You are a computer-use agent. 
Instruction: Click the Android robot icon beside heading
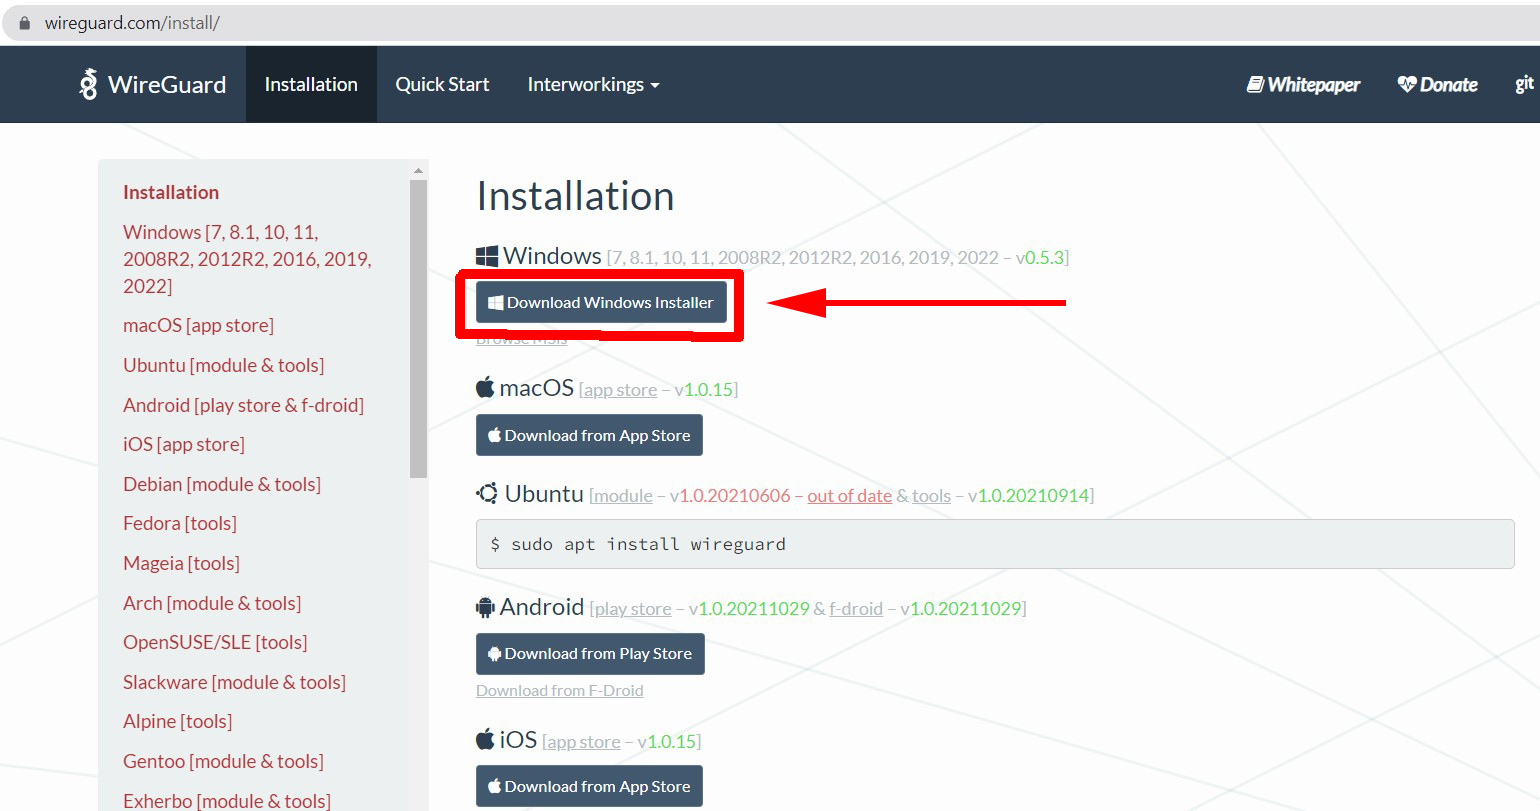pos(485,607)
